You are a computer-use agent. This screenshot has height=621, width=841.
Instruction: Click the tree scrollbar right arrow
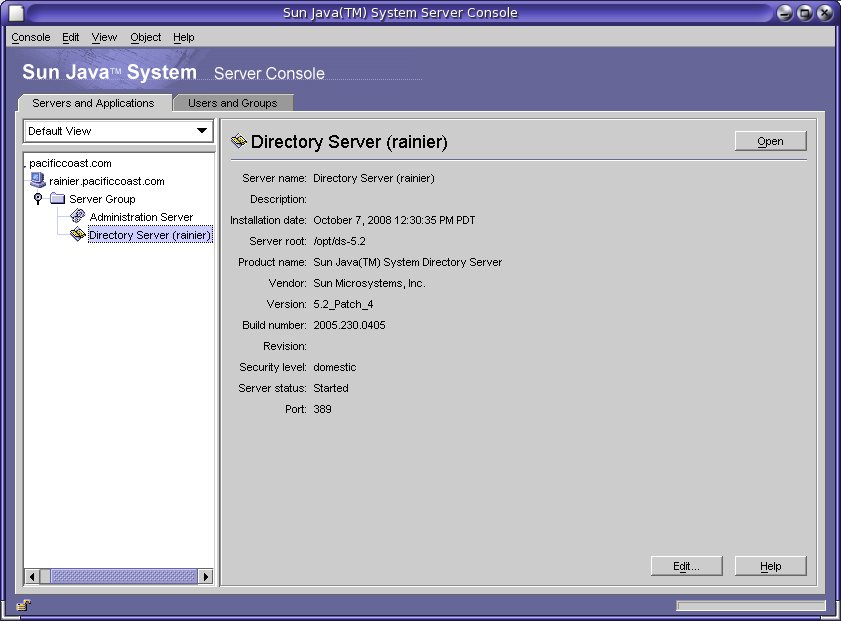[x=205, y=576]
